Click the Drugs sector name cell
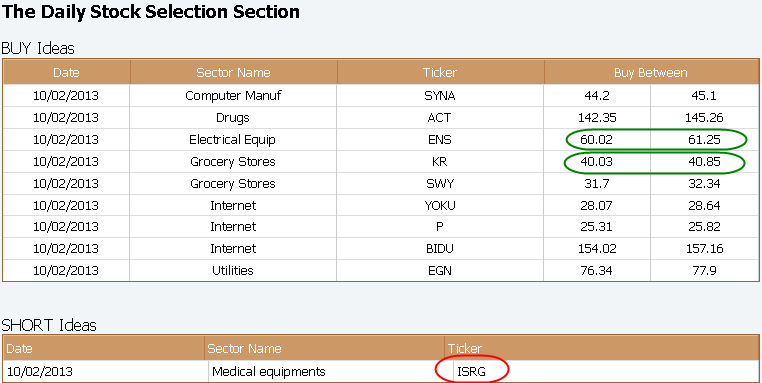This screenshot has height=383, width=762. pyautogui.click(x=233, y=118)
